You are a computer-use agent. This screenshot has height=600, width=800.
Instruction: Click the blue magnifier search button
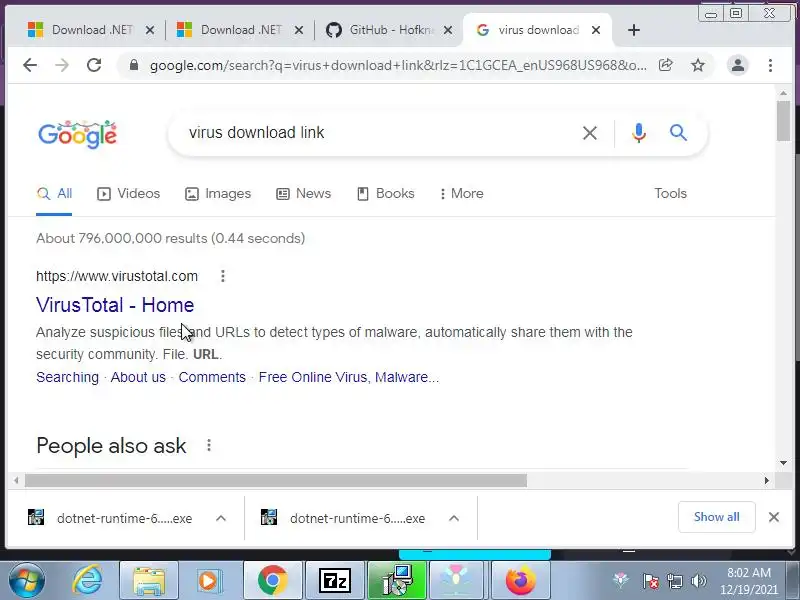click(678, 133)
